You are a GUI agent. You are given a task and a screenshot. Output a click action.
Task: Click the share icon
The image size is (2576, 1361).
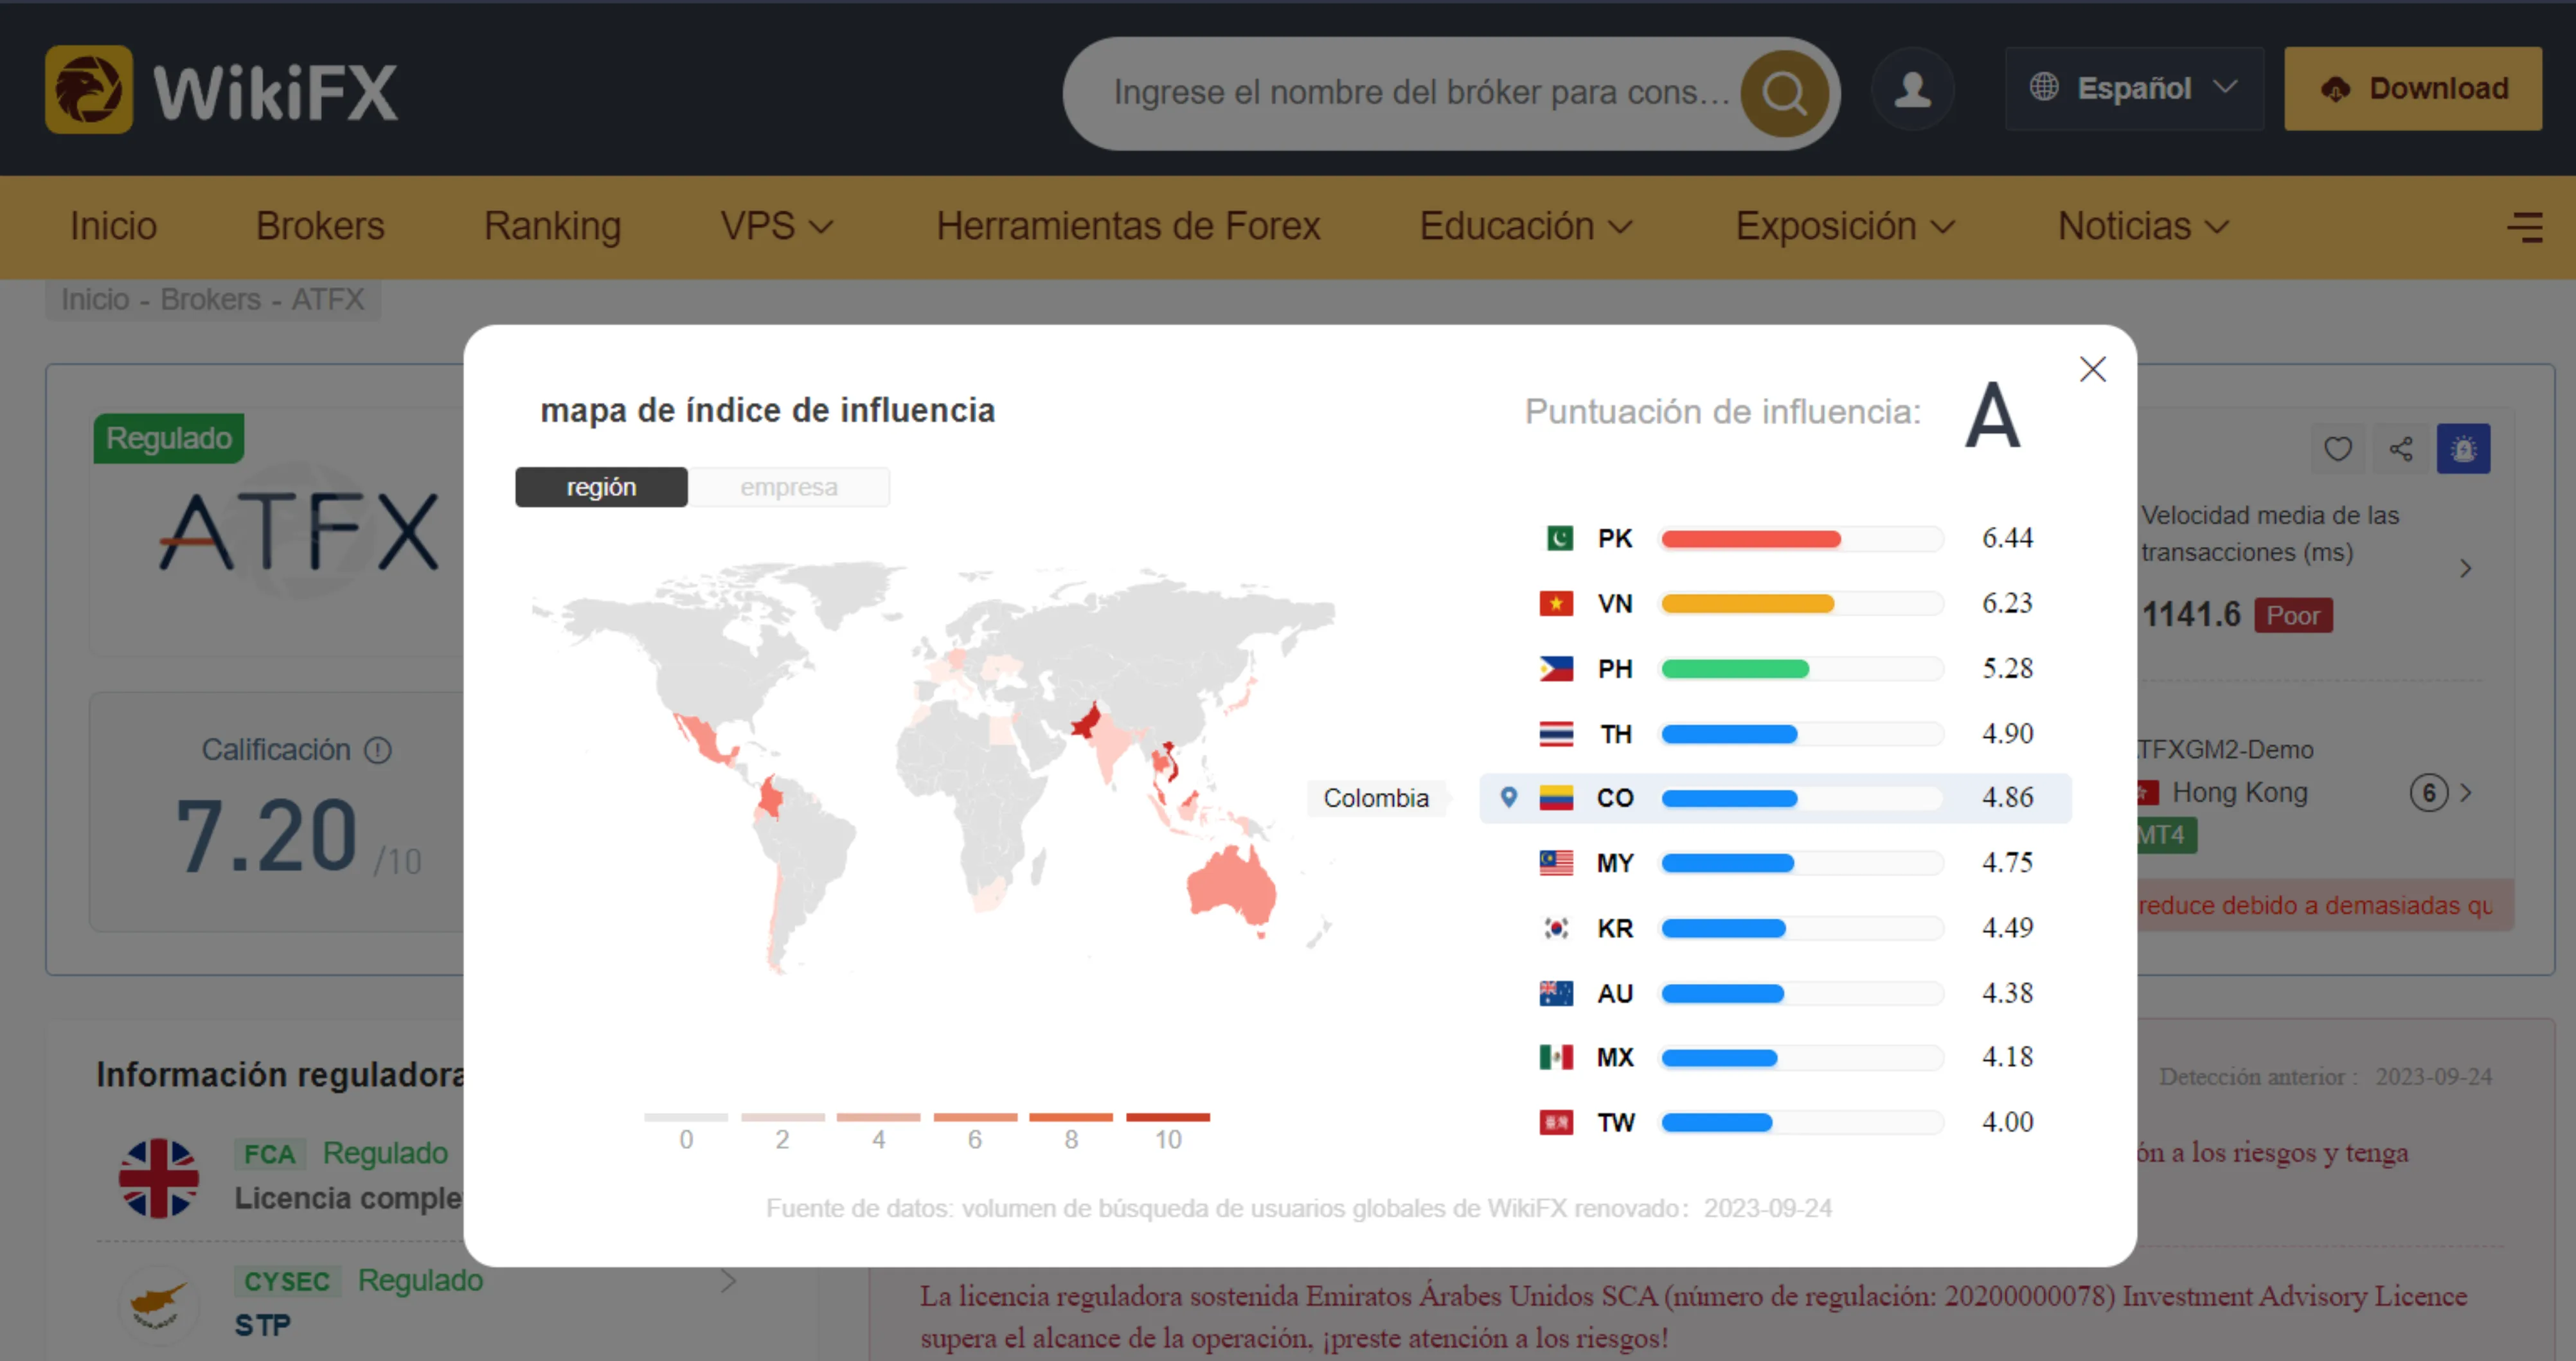(2401, 449)
